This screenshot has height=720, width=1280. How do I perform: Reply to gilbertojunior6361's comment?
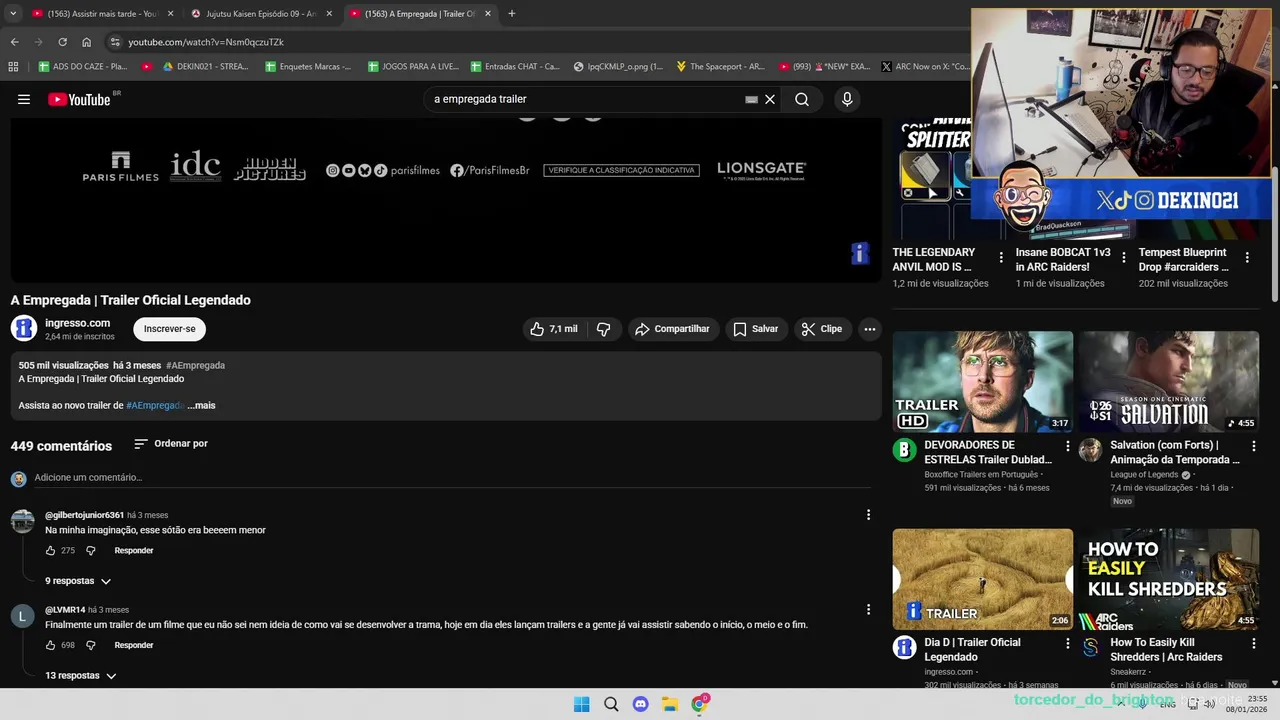(134, 550)
